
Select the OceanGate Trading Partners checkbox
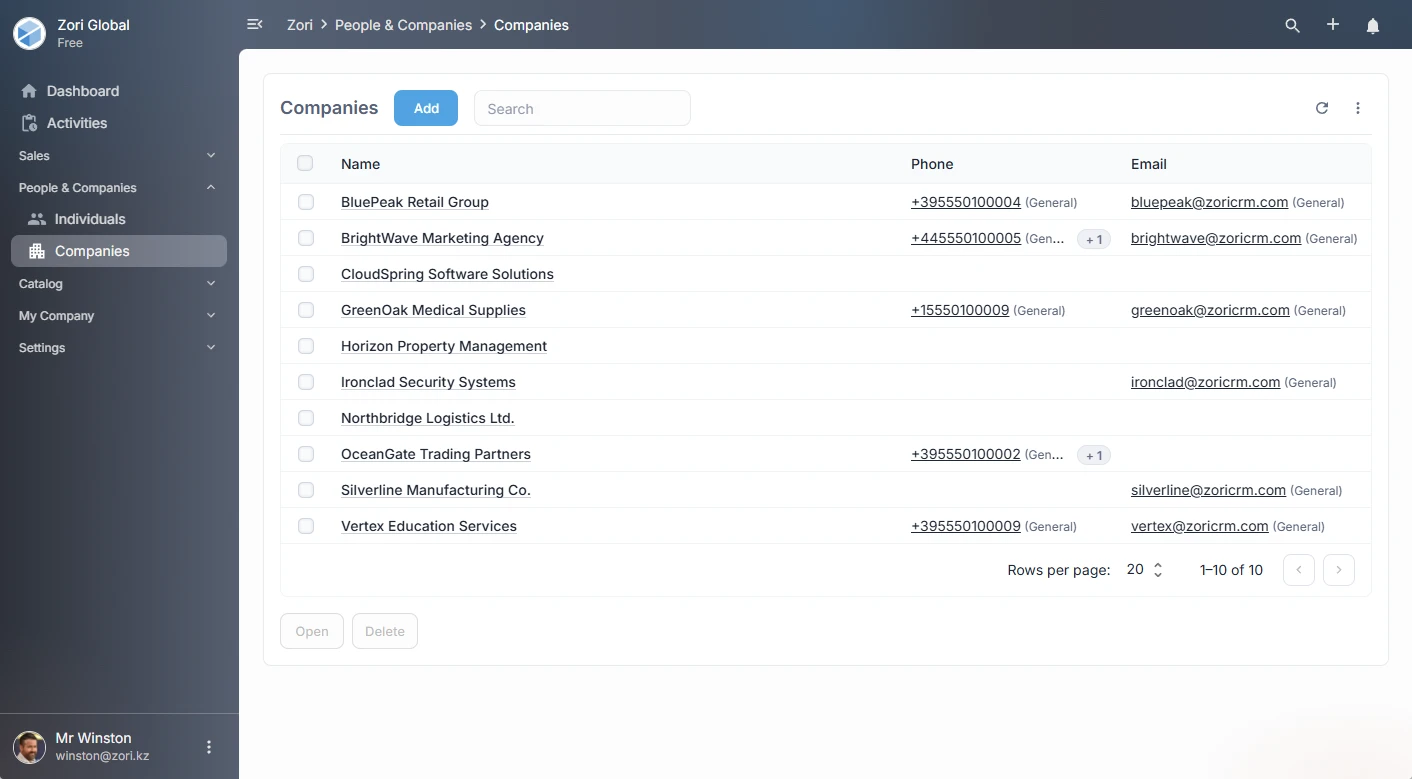pyautogui.click(x=306, y=454)
